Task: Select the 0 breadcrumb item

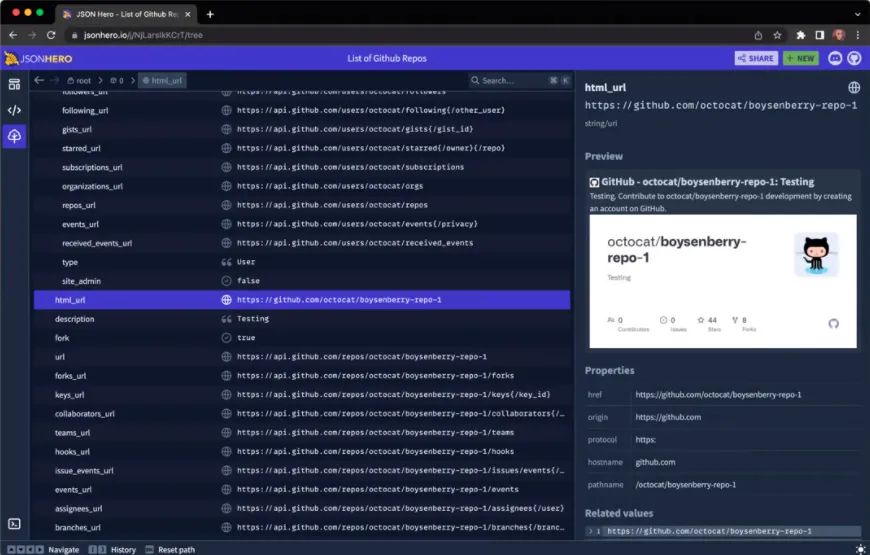Action: pos(117,80)
